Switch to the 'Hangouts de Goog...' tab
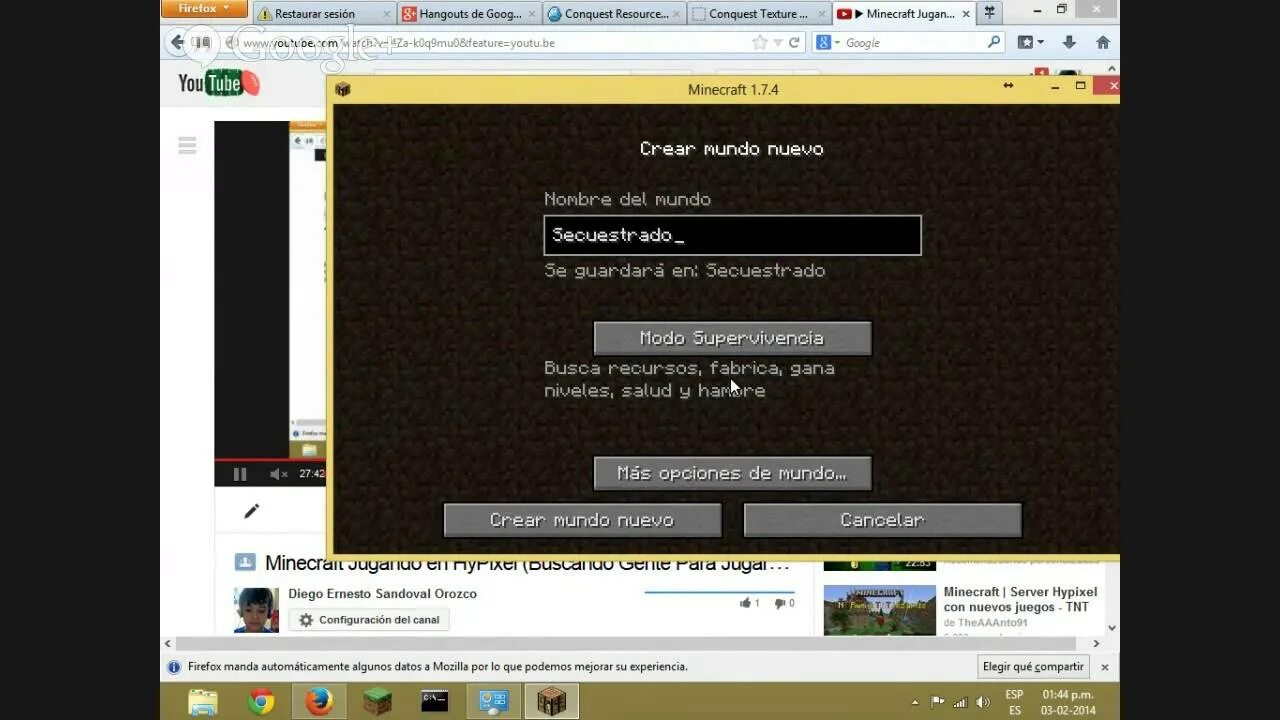Image resolution: width=1280 pixels, height=720 pixels. (x=468, y=14)
